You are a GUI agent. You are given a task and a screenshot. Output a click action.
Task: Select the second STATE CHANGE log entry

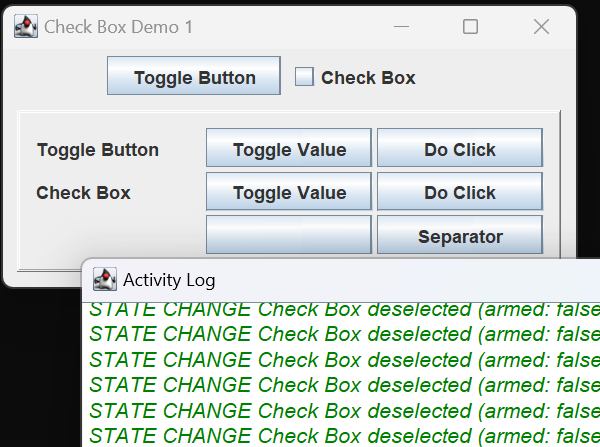[x=340, y=334]
